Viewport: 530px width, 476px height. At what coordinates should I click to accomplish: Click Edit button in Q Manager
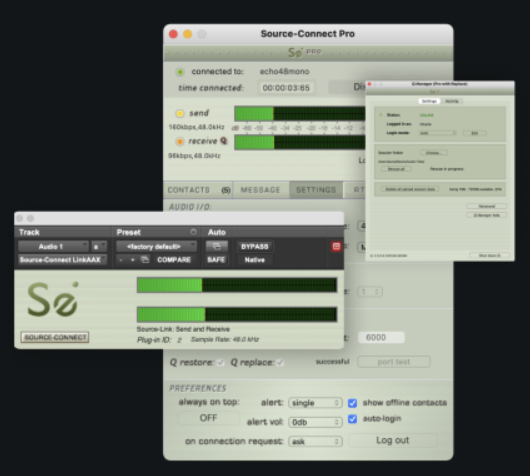pos(475,133)
